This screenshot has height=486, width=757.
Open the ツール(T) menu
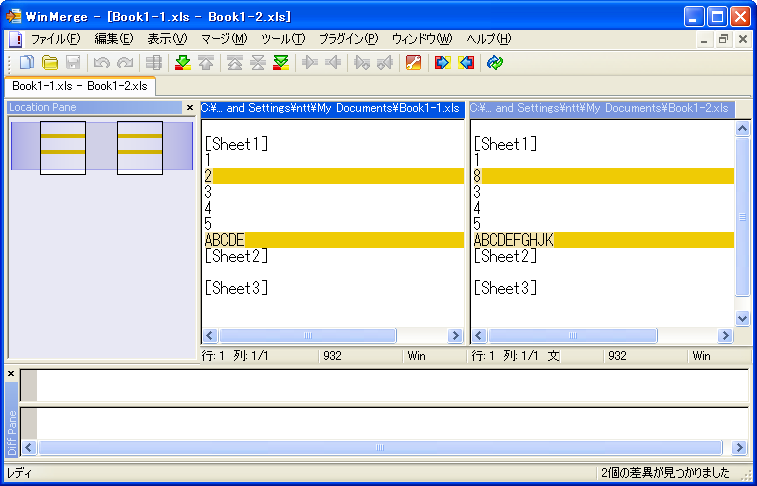coord(283,39)
